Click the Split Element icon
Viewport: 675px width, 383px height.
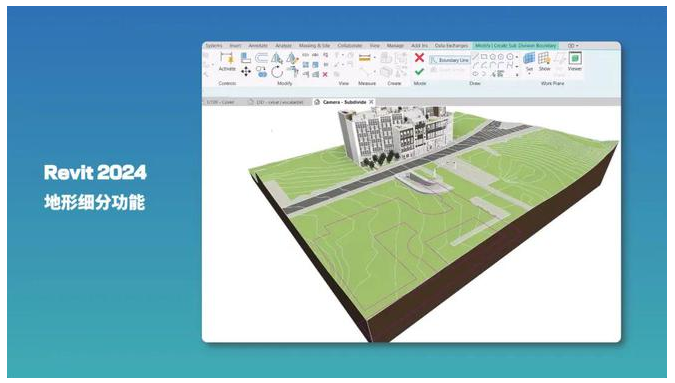pyautogui.click(x=305, y=54)
